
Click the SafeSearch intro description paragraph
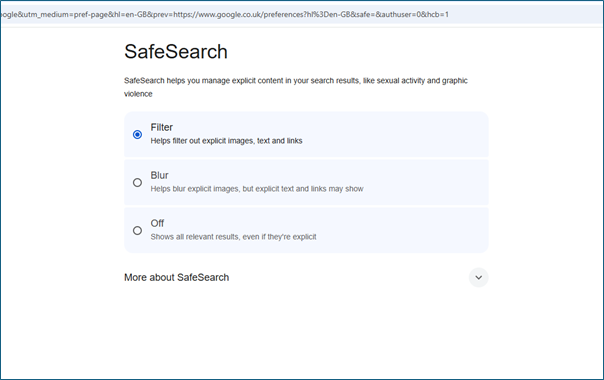click(x=296, y=87)
